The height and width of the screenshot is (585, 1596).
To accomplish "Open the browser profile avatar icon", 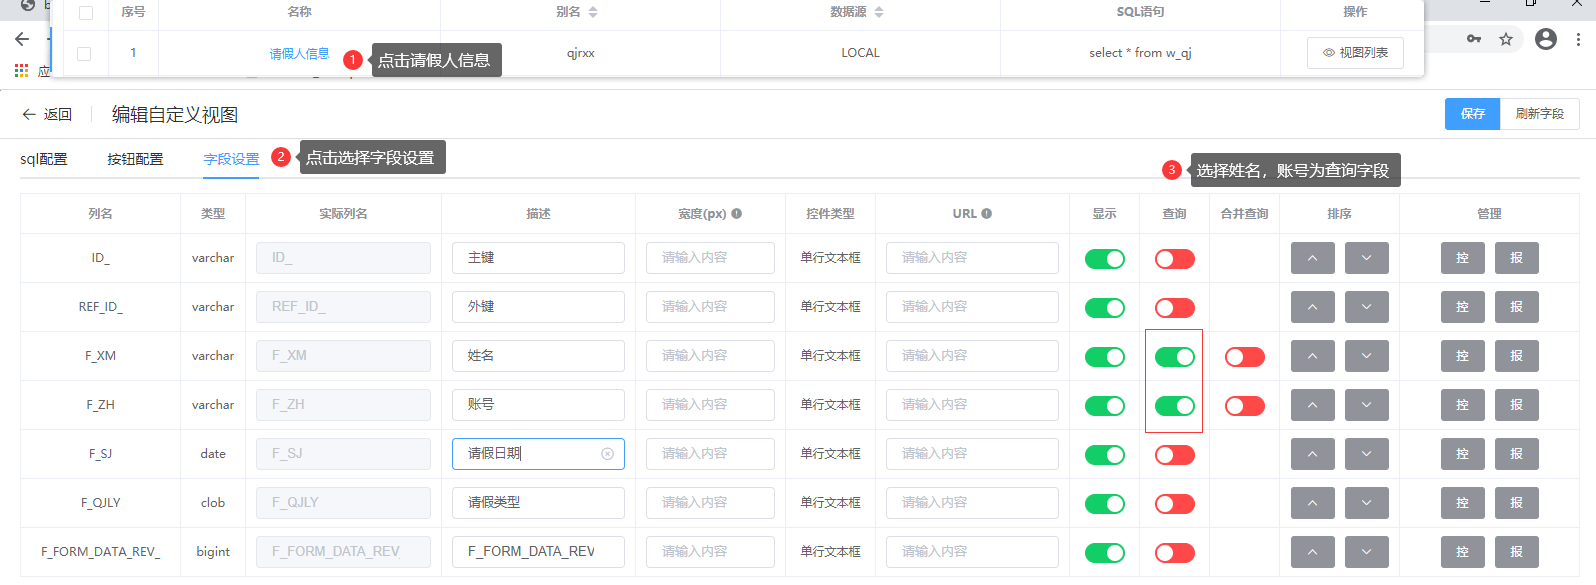I will (1546, 39).
